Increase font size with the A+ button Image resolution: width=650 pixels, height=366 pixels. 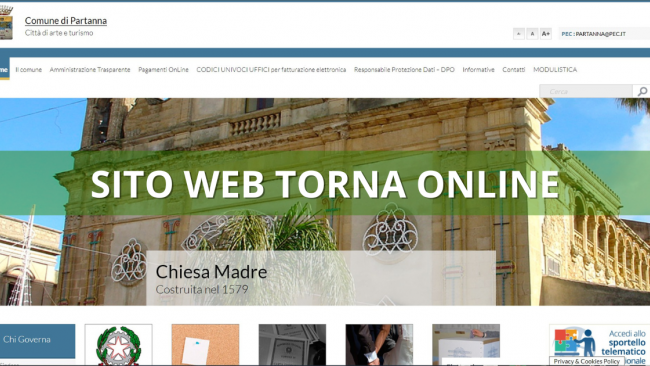tap(546, 34)
